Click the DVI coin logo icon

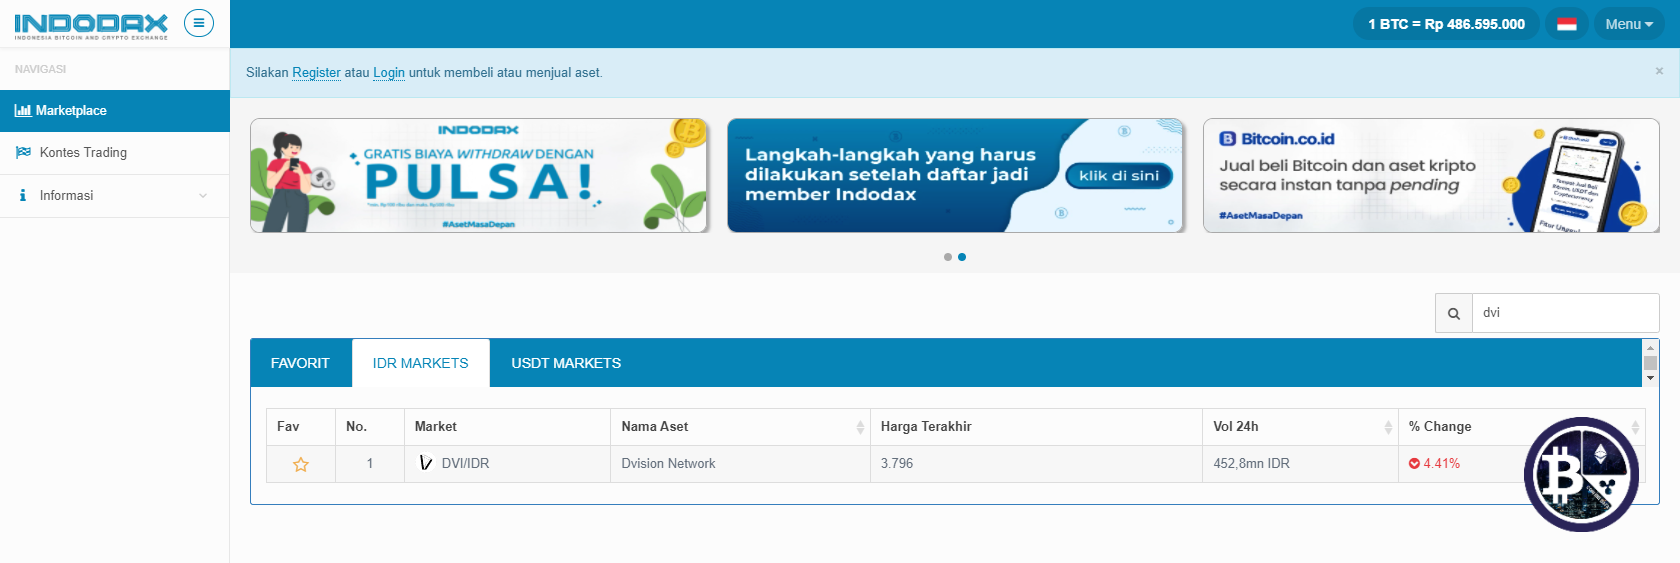[x=426, y=463]
